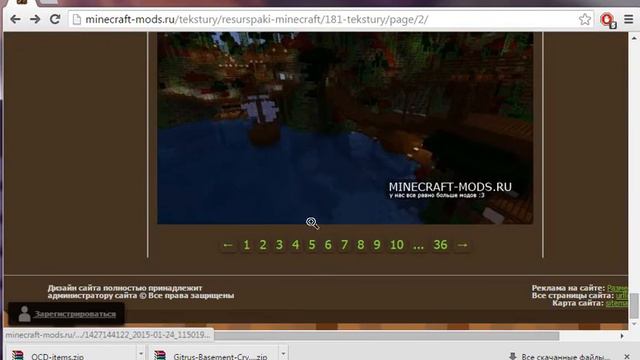Image resolution: width=640 pixels, height=360 pixels.
Task: Click the Gitrus-Basement-Cry archive file icon
Action: click(x=160, y=355)
